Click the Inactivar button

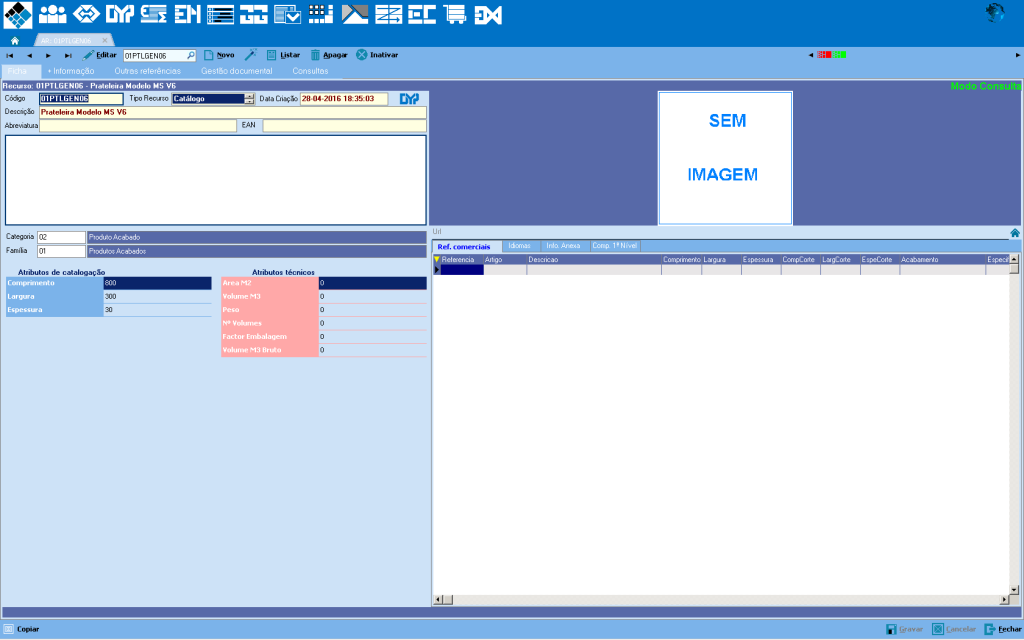[x=377, y=55]
